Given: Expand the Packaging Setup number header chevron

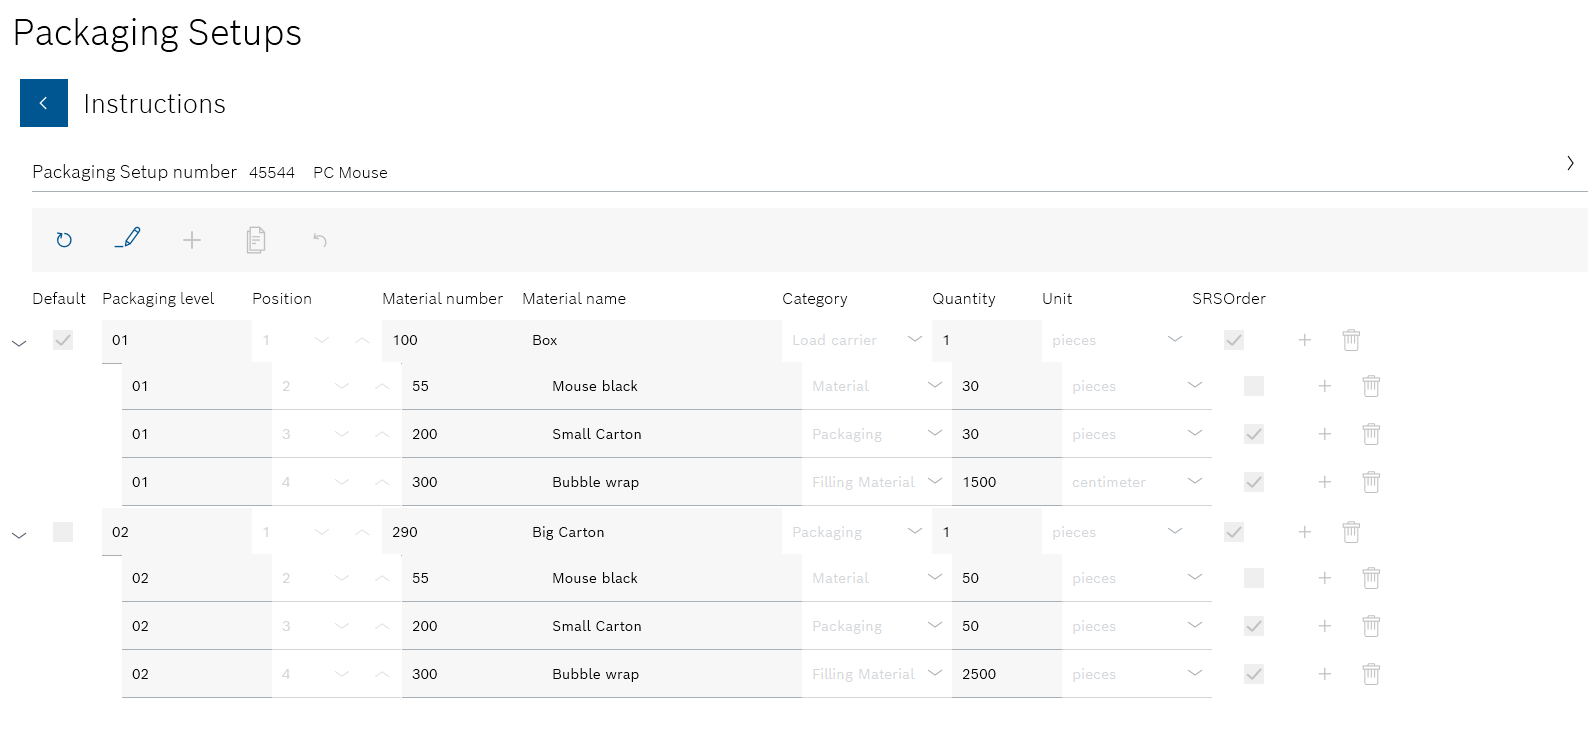Looking at the screenshot, I should pyautogui.click(x=1570, y=163).
